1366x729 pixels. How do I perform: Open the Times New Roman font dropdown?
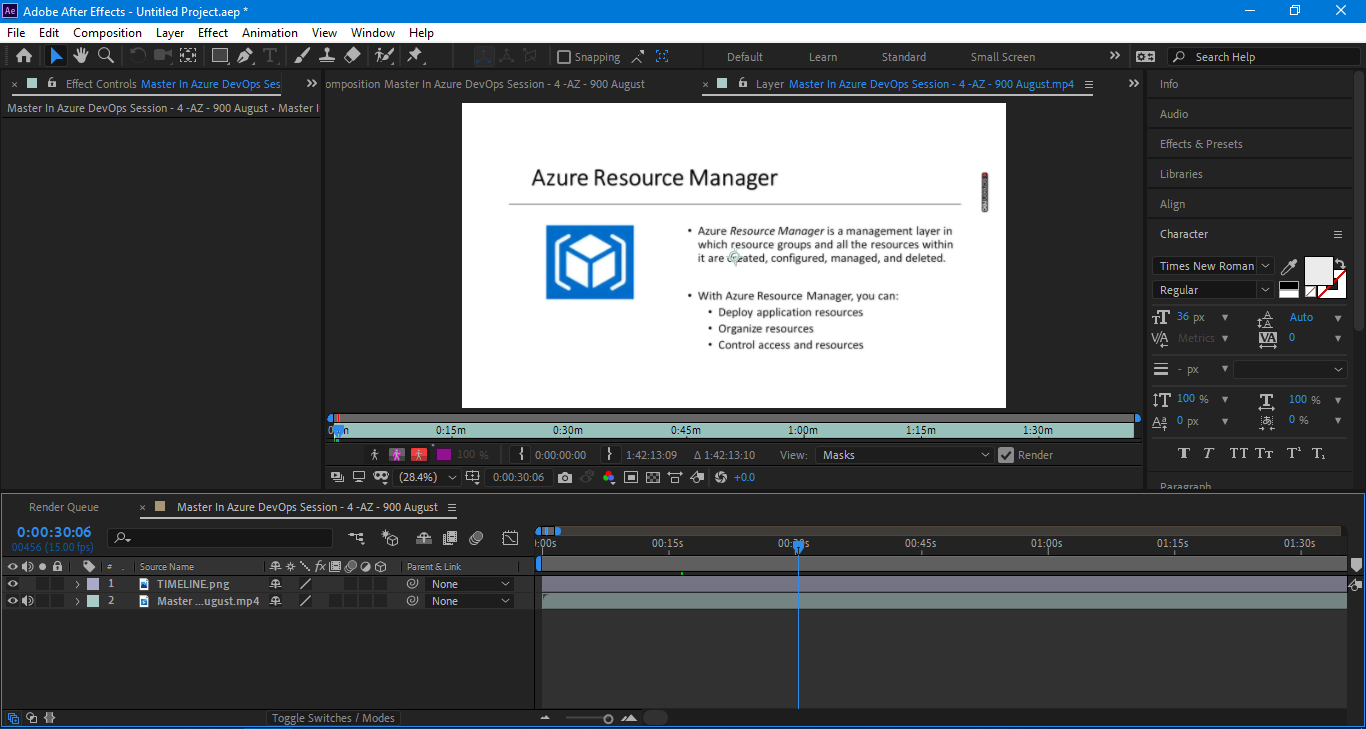pyautogui.click(x=1213, y=266)
